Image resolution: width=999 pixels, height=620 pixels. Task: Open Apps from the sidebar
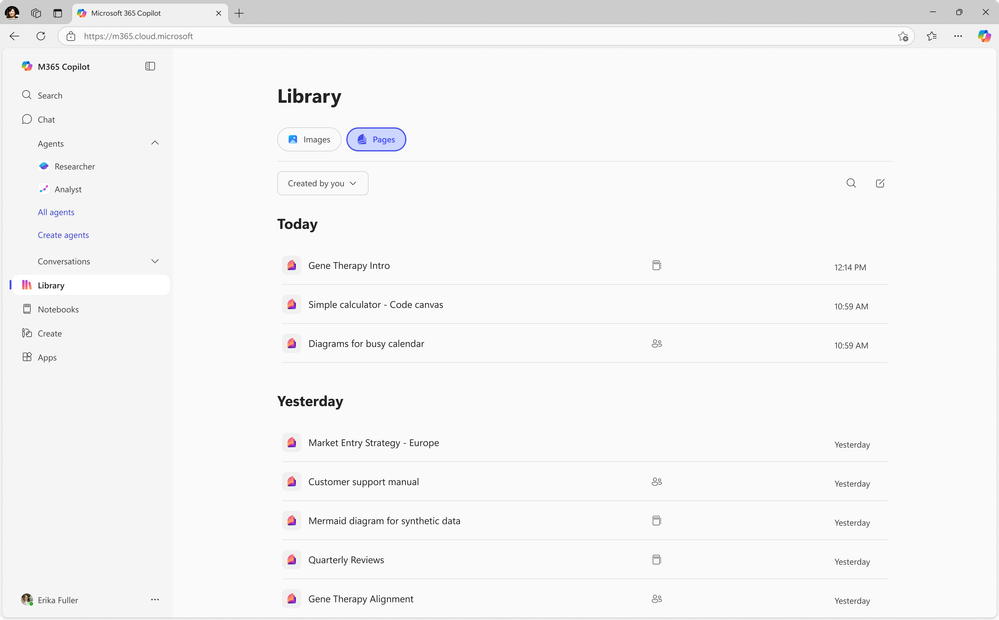coord(47,357)
